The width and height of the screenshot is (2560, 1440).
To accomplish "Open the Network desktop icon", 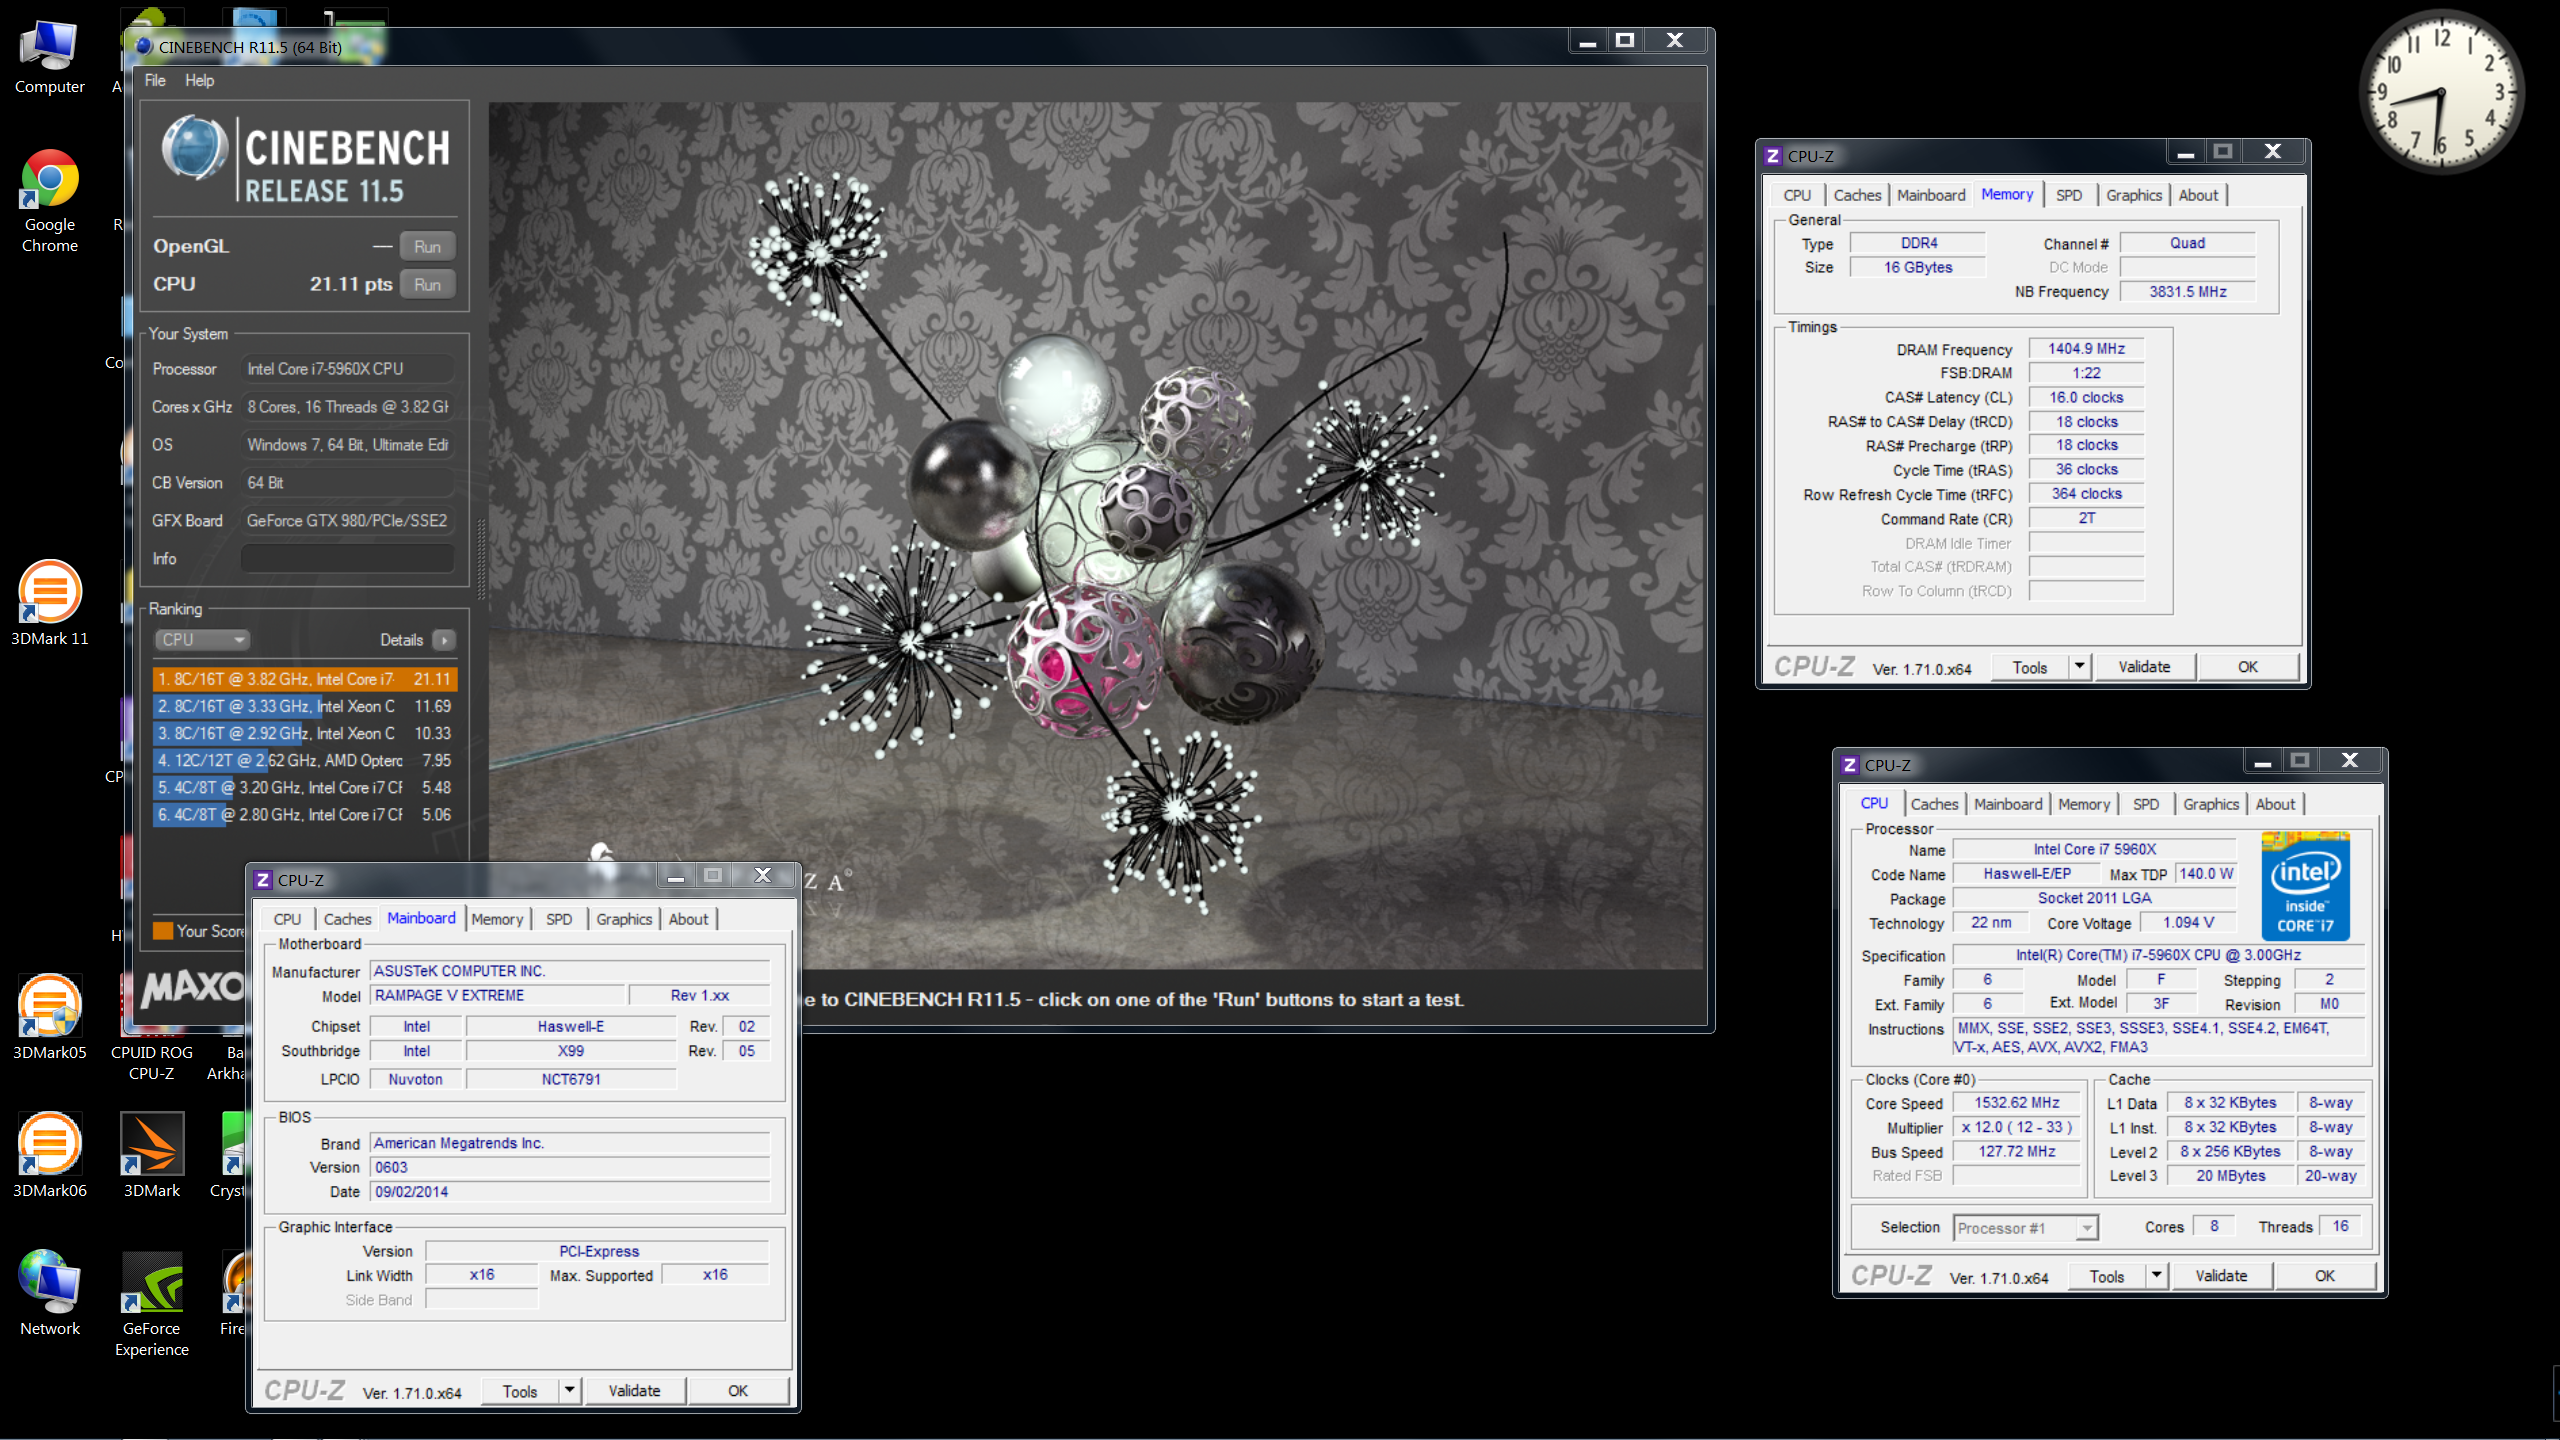I will (x=49, y=1292).
